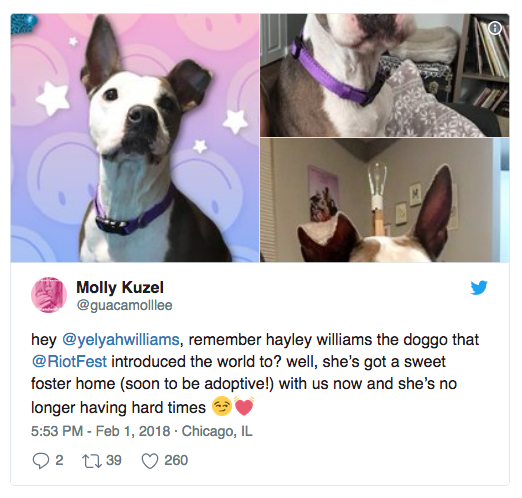The height and width of the screenshot is (498, 522).
Task: Like the tweet with the heart icon
Action: (150, 461)
